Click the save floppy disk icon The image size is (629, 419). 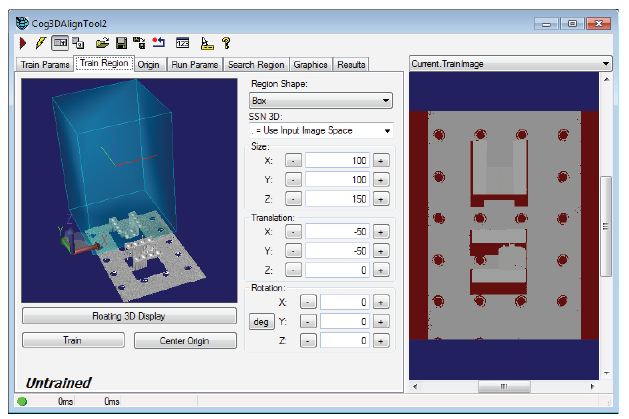click(121, 43)
